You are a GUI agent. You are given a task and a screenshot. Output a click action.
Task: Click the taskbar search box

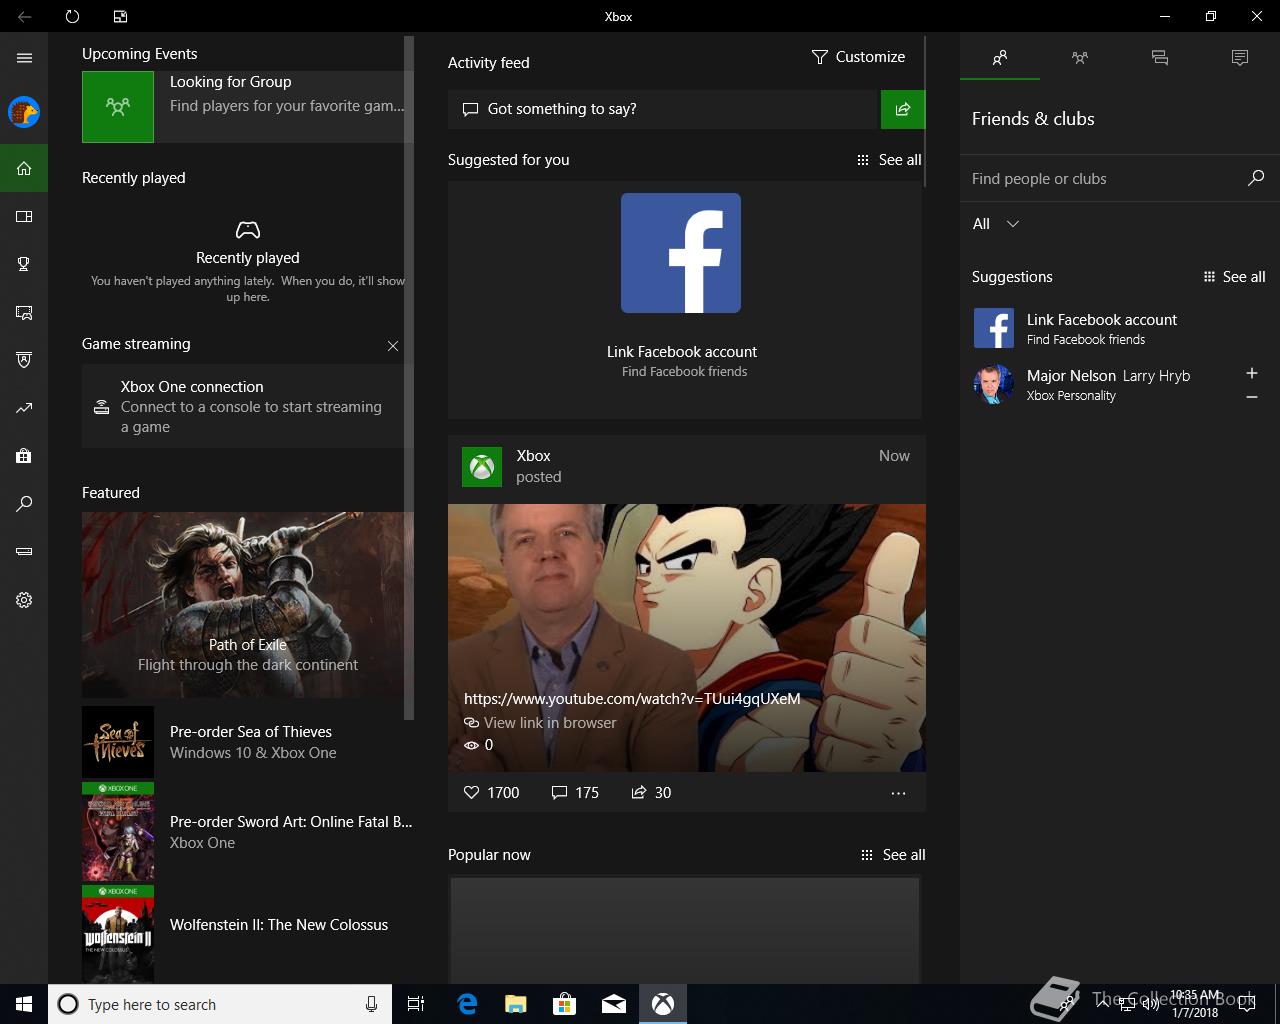[x=219, y=1004]
